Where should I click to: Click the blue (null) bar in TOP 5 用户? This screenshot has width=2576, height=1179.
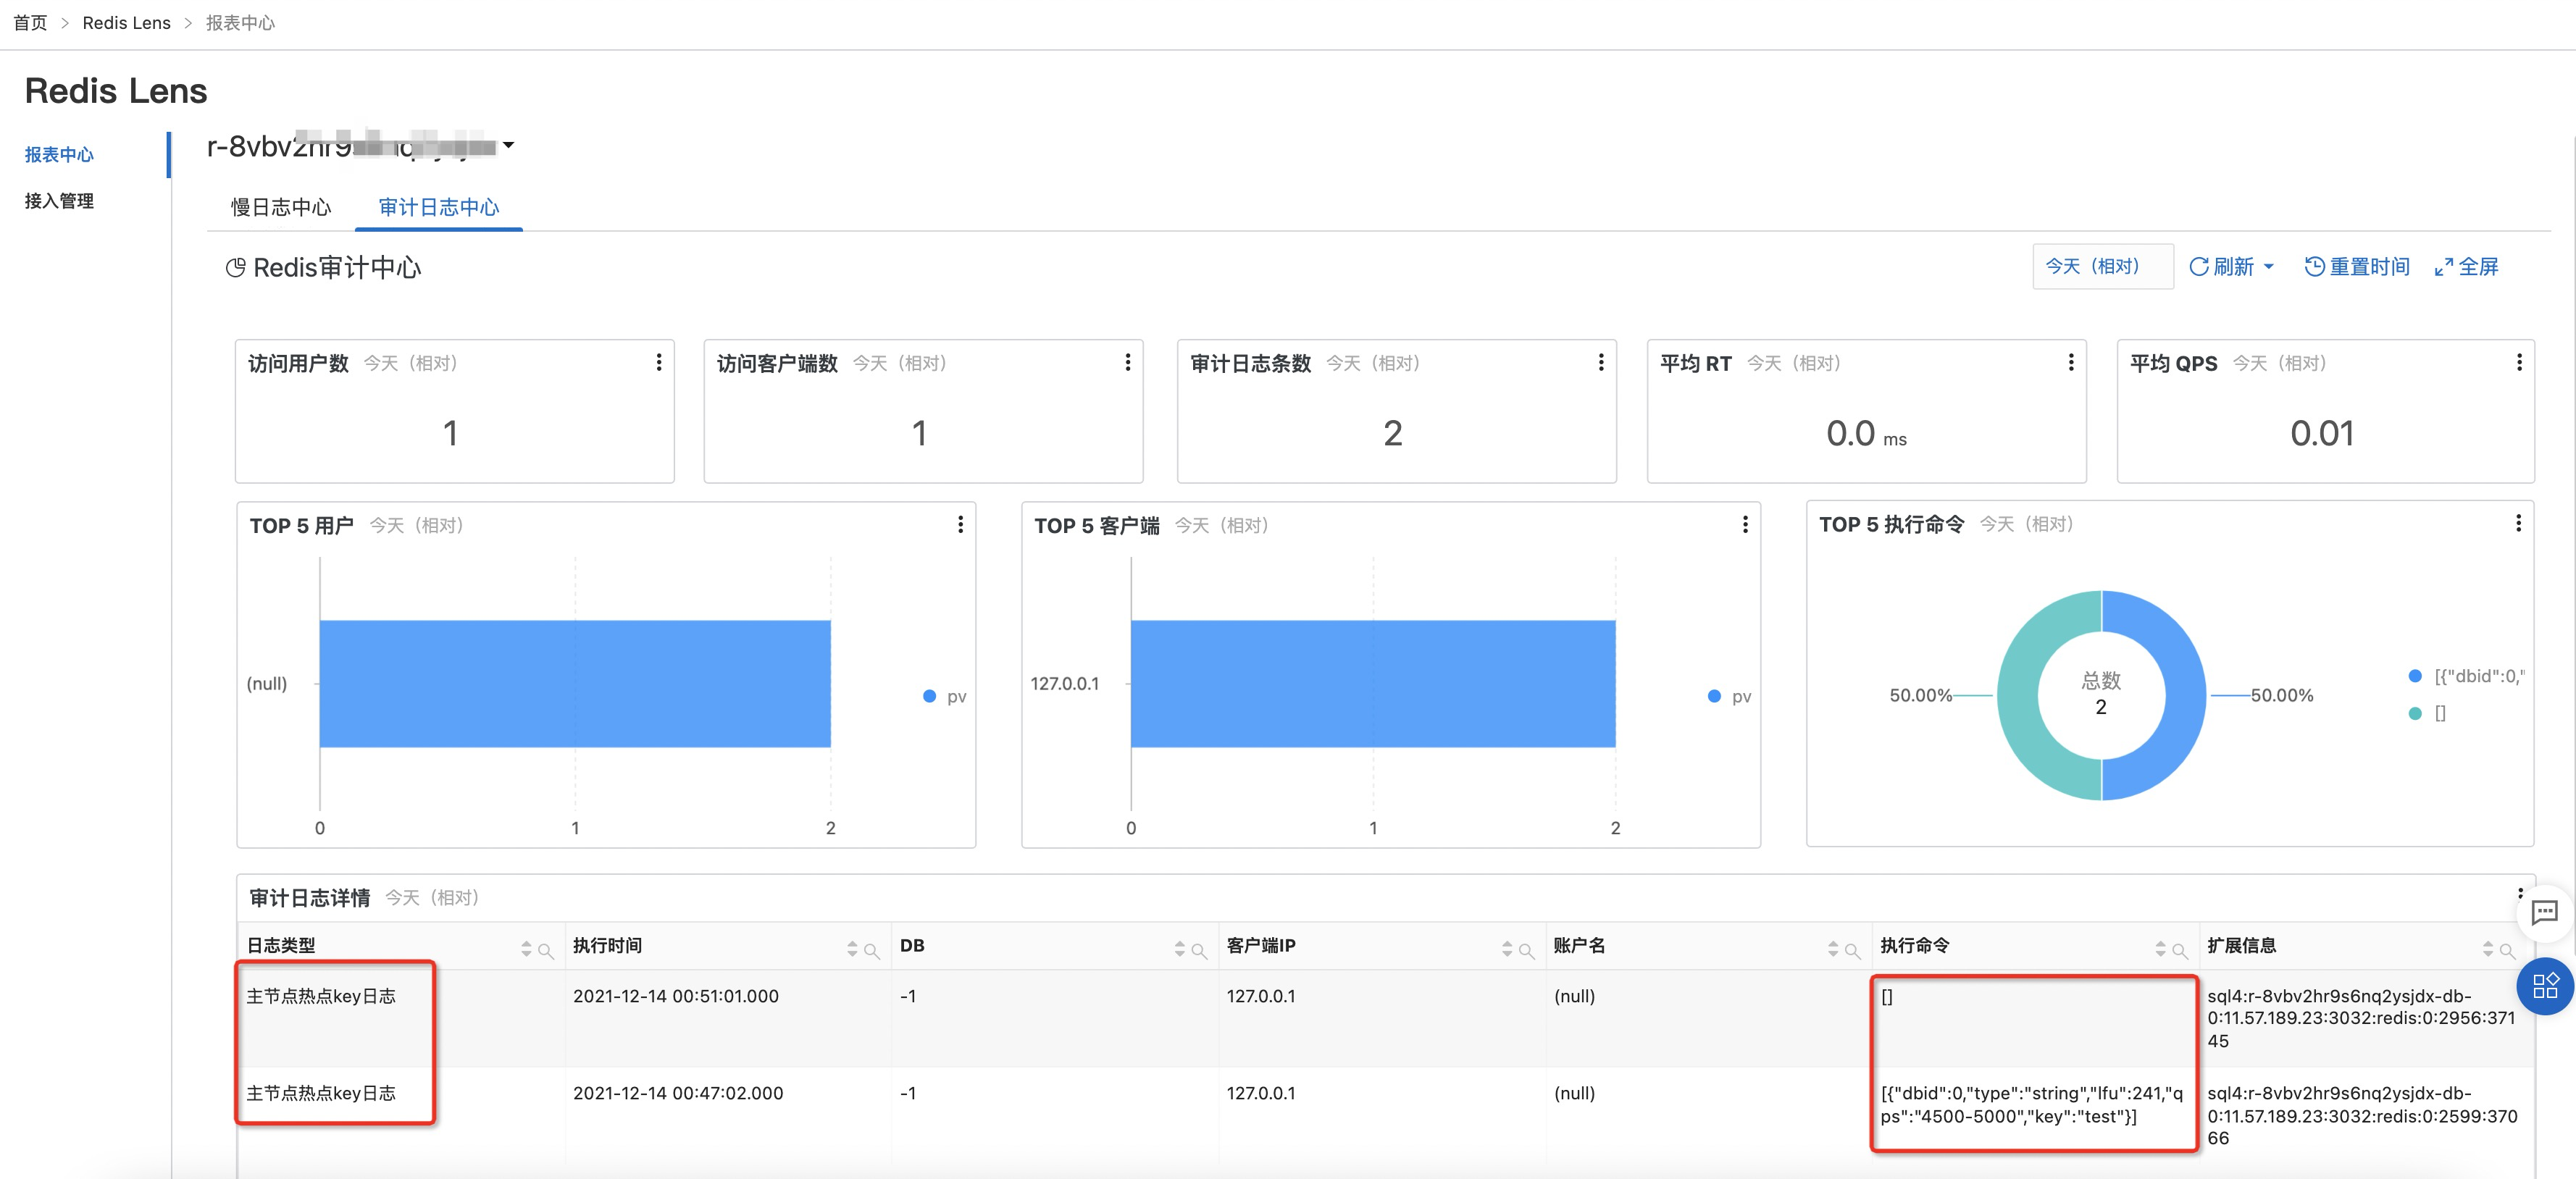(x=575, y=683)
